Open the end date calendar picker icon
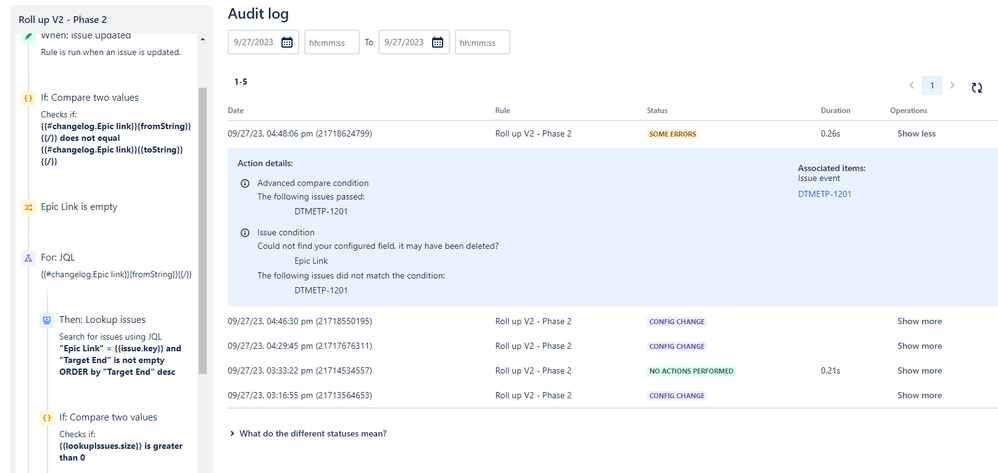Screen dimensions: 998x473 [437, 43]
